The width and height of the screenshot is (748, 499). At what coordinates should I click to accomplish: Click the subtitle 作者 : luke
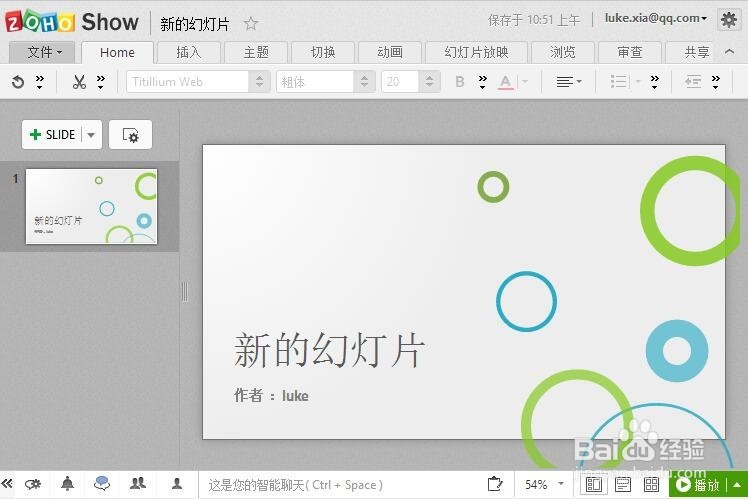[271, 395]
